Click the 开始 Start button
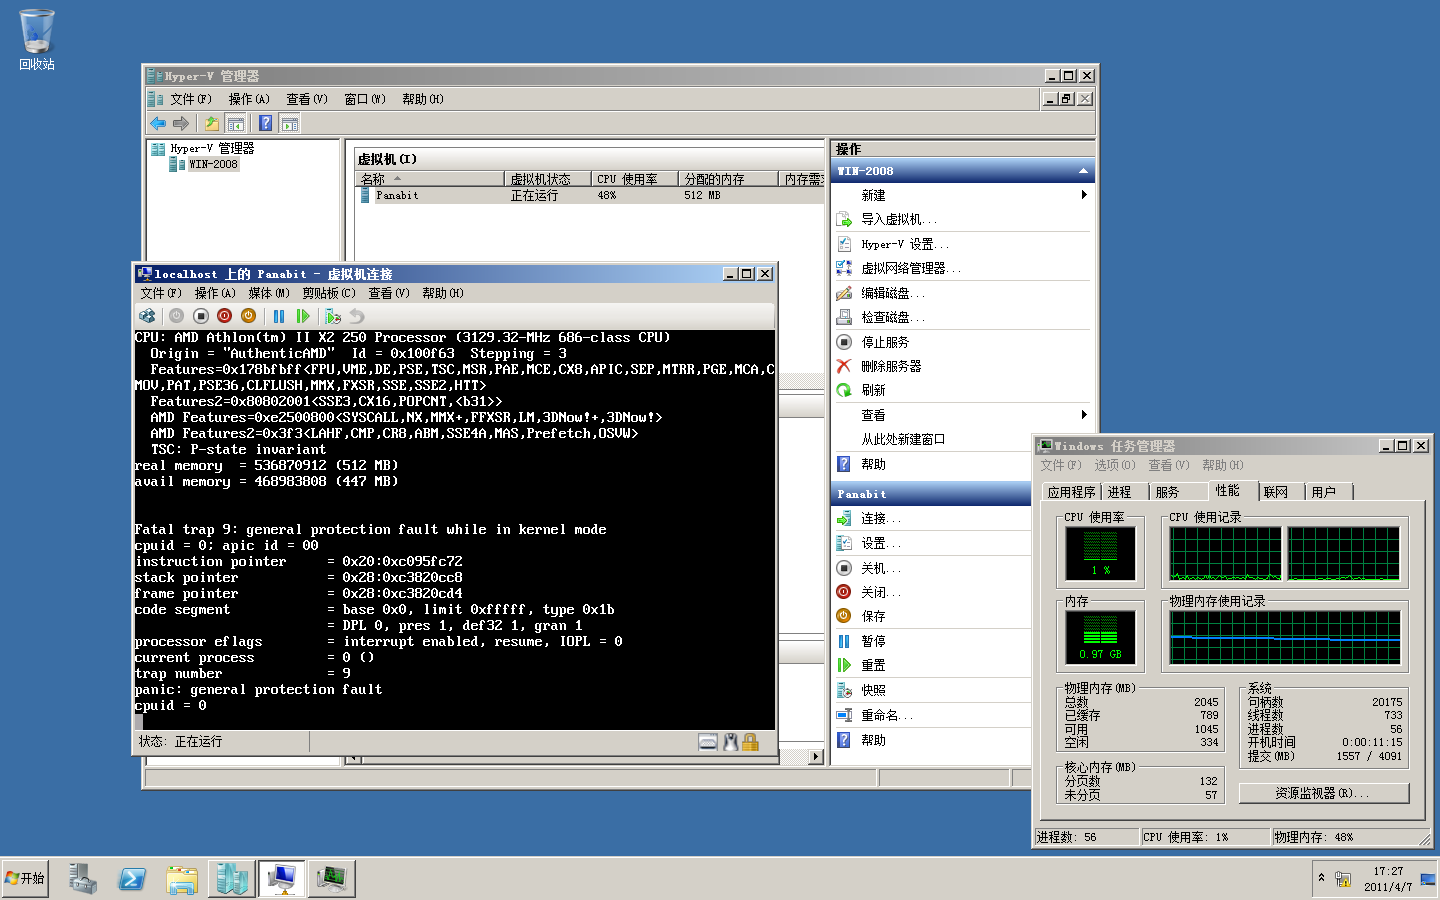This screenshot has width=1440, height=900. pyautogui.click(x=25, y=878)
